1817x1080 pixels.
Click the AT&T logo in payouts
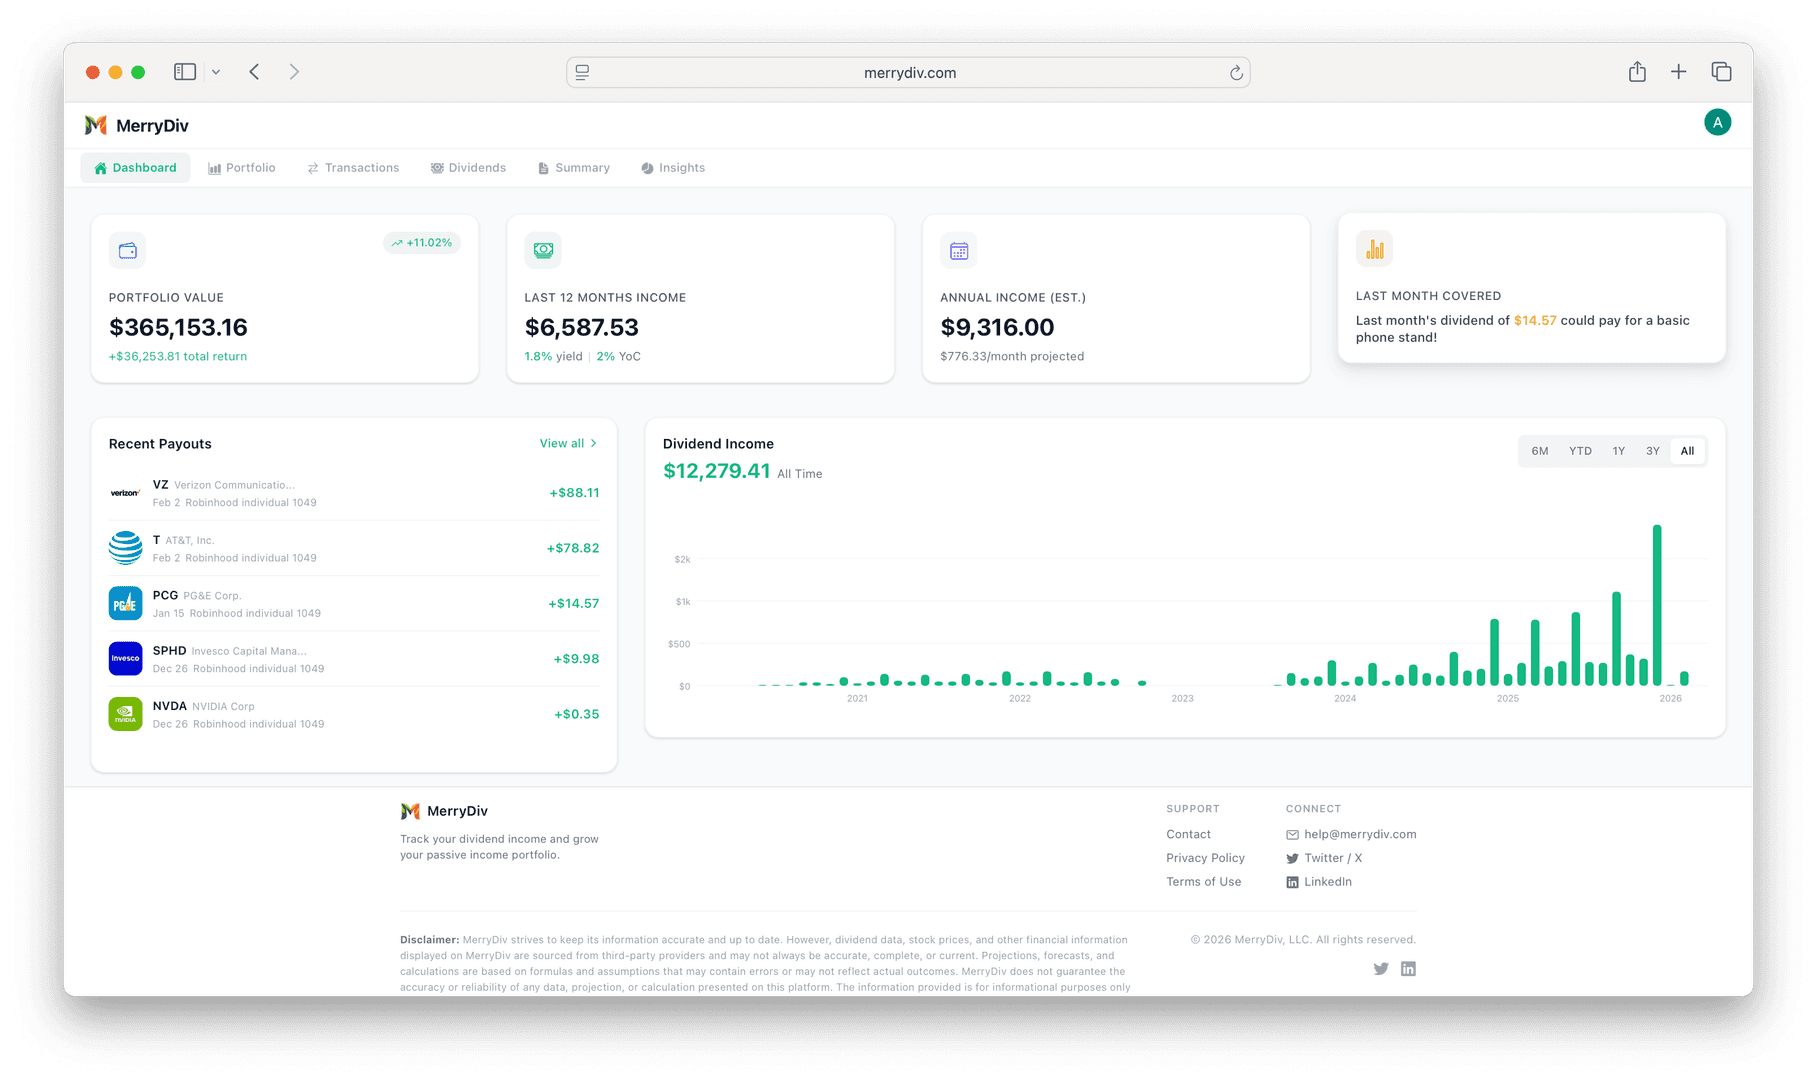pos(125,548)
